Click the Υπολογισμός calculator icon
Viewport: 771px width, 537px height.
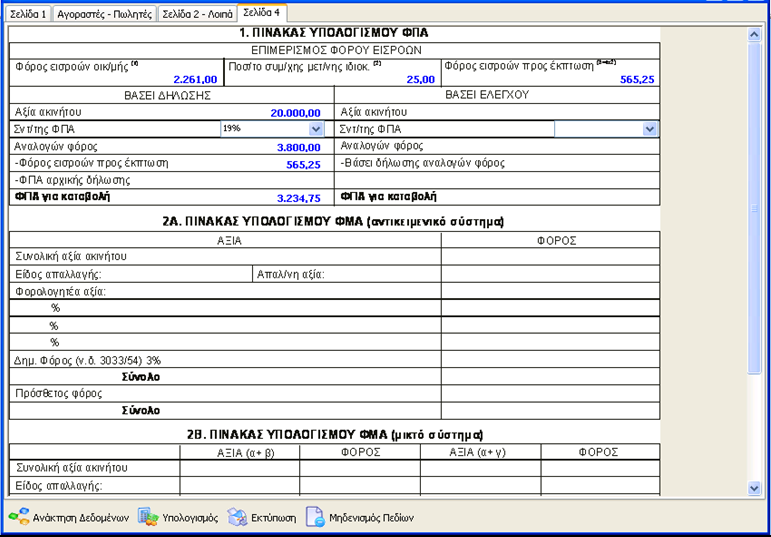(x=148, y=517)
